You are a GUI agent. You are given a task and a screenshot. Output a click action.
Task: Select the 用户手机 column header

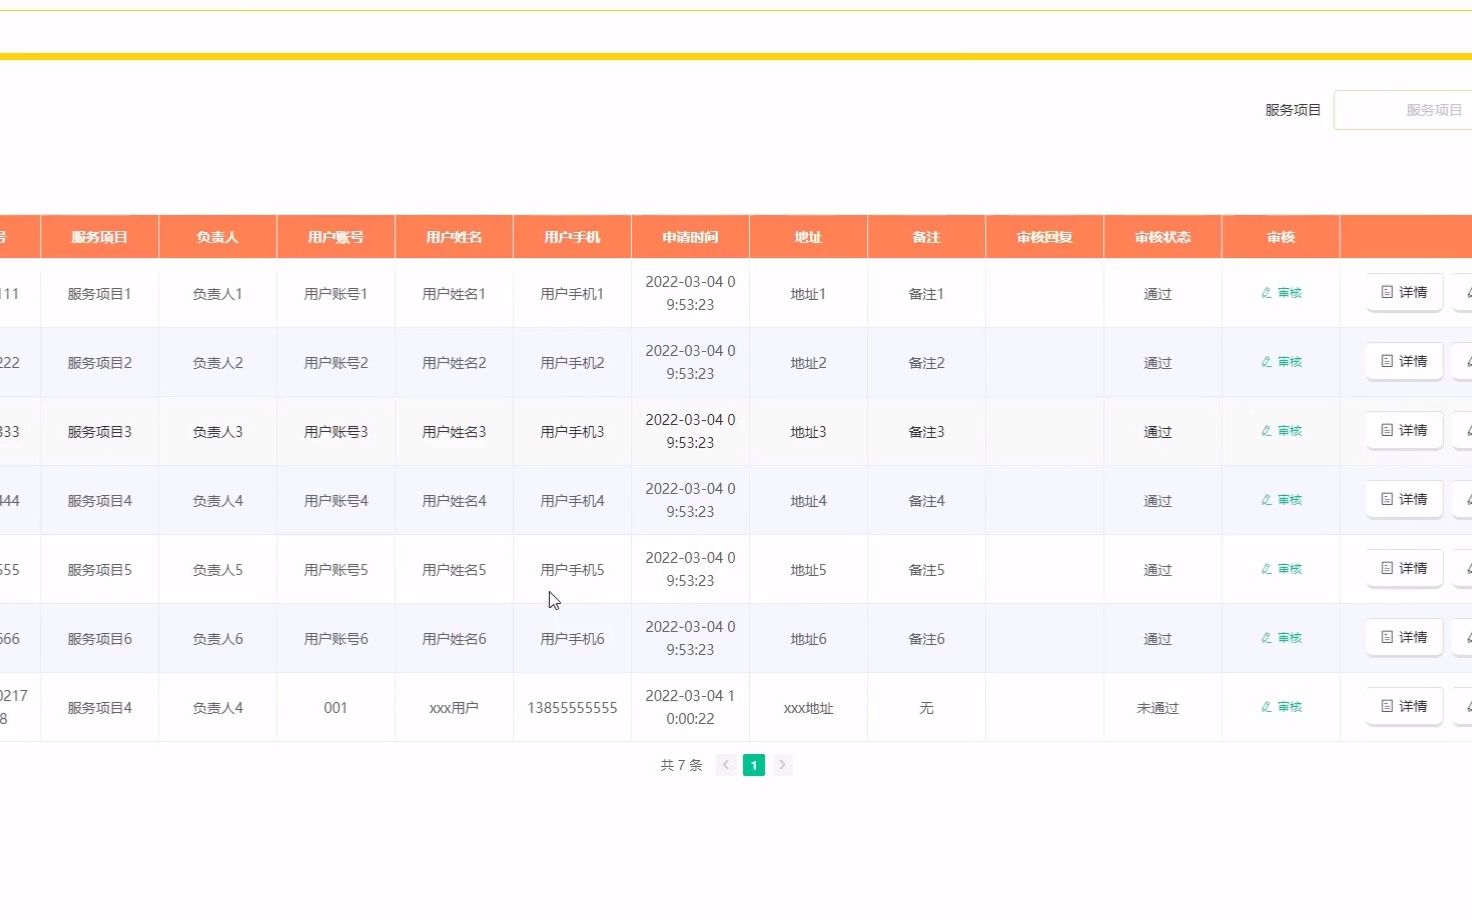(x=572, y=237)
